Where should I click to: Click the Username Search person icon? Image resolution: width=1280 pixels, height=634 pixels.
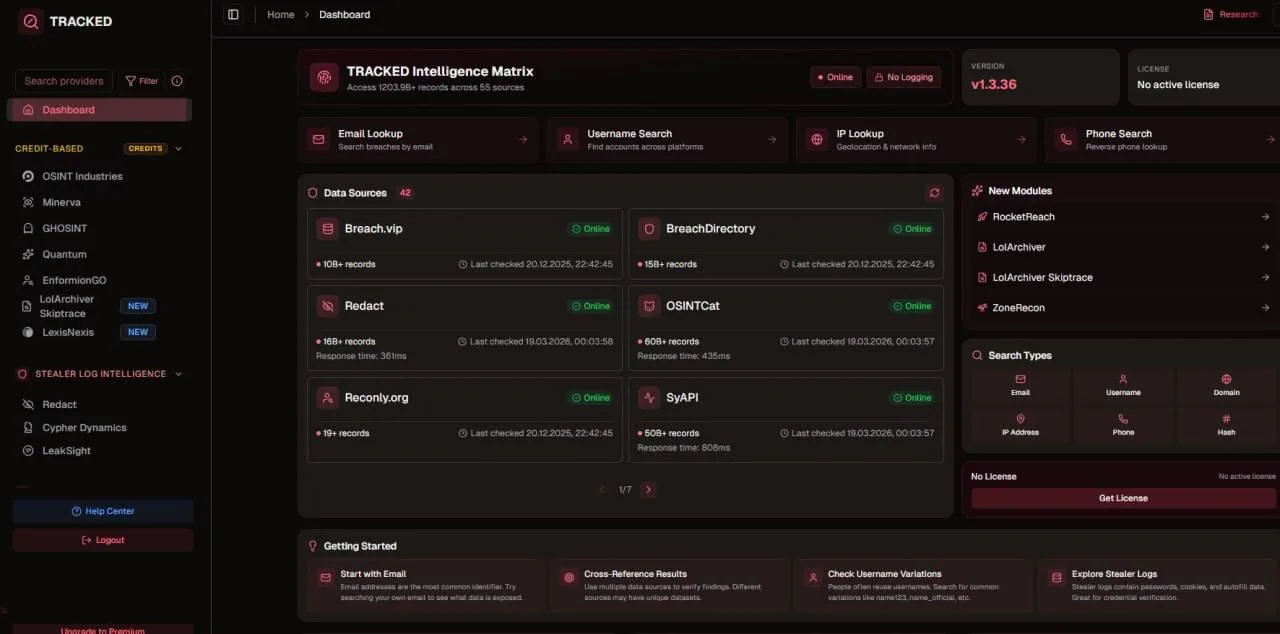[568, 140]
